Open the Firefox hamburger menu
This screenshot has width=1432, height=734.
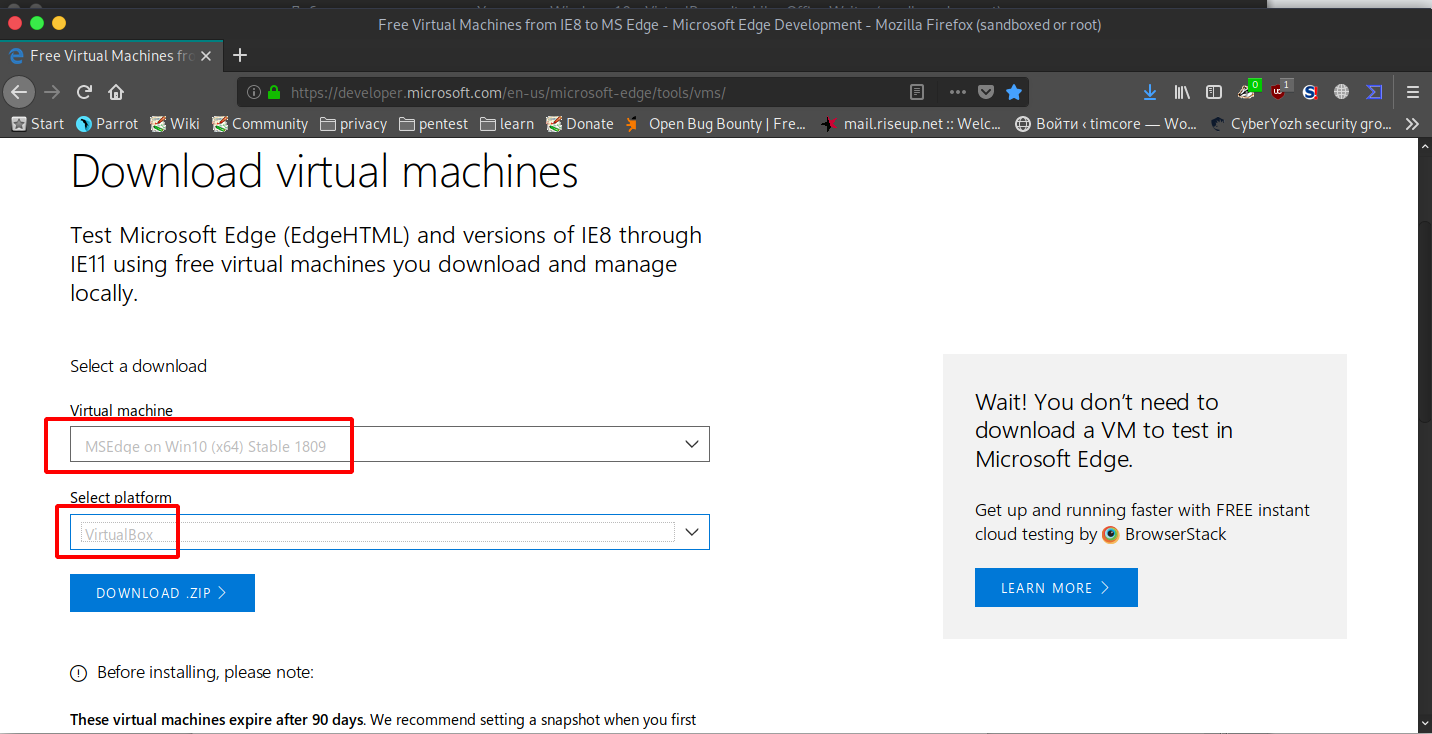[1412, 92]
